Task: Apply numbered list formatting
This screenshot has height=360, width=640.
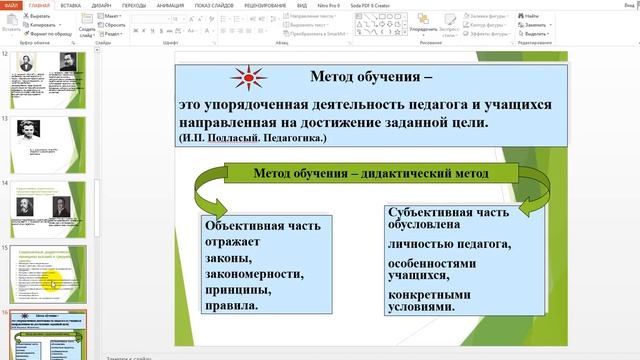Action: pos(237,19)
